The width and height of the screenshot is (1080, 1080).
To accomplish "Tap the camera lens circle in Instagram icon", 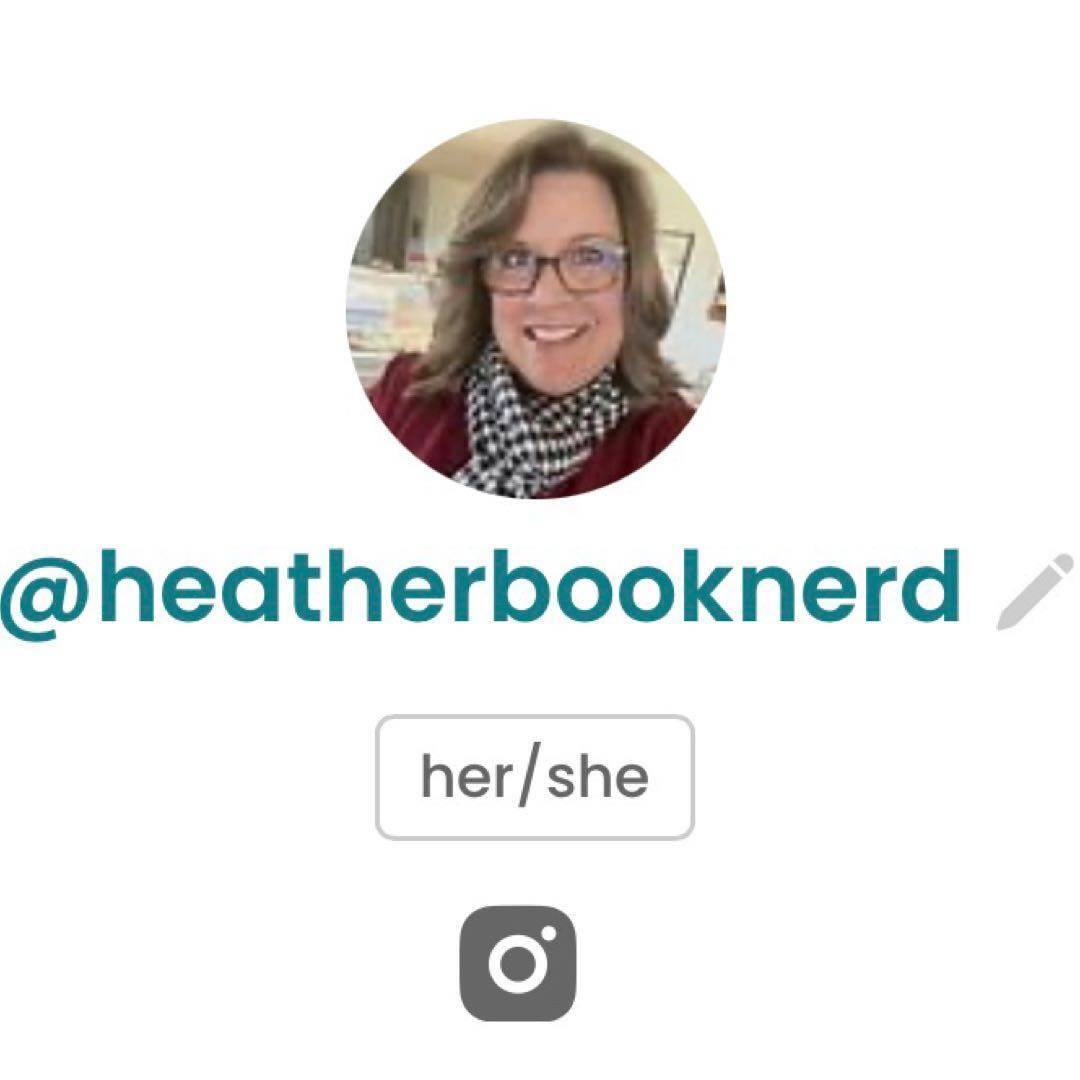I will pos(515,963).
